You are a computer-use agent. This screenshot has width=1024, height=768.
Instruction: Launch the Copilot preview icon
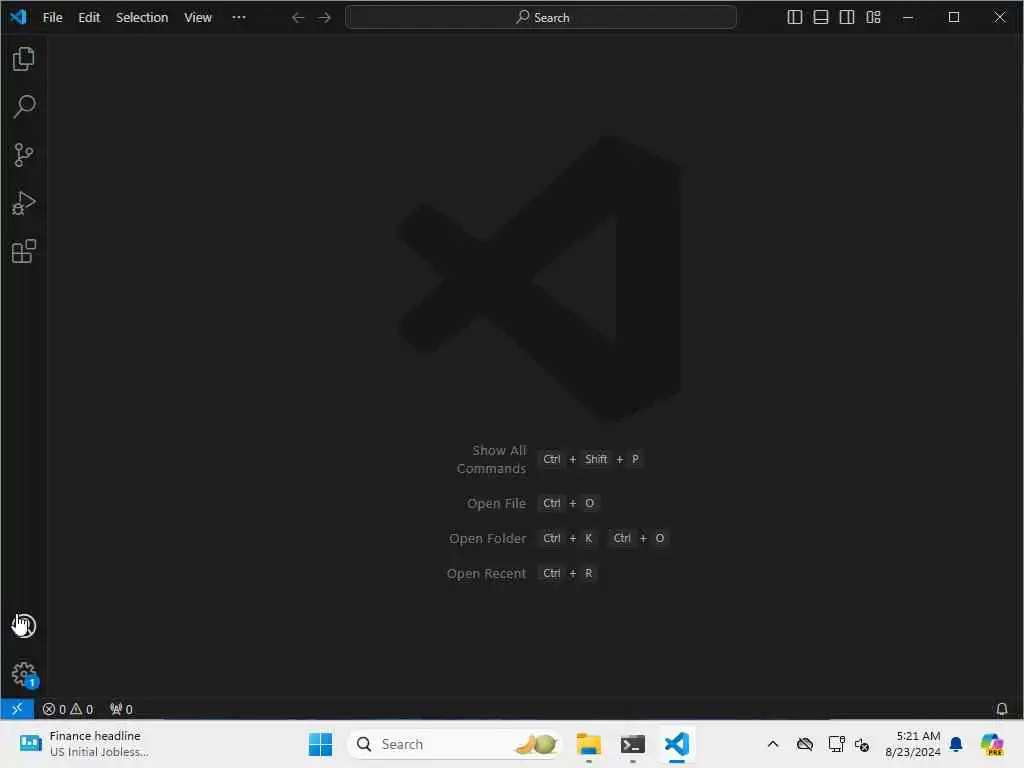(992, 744)
